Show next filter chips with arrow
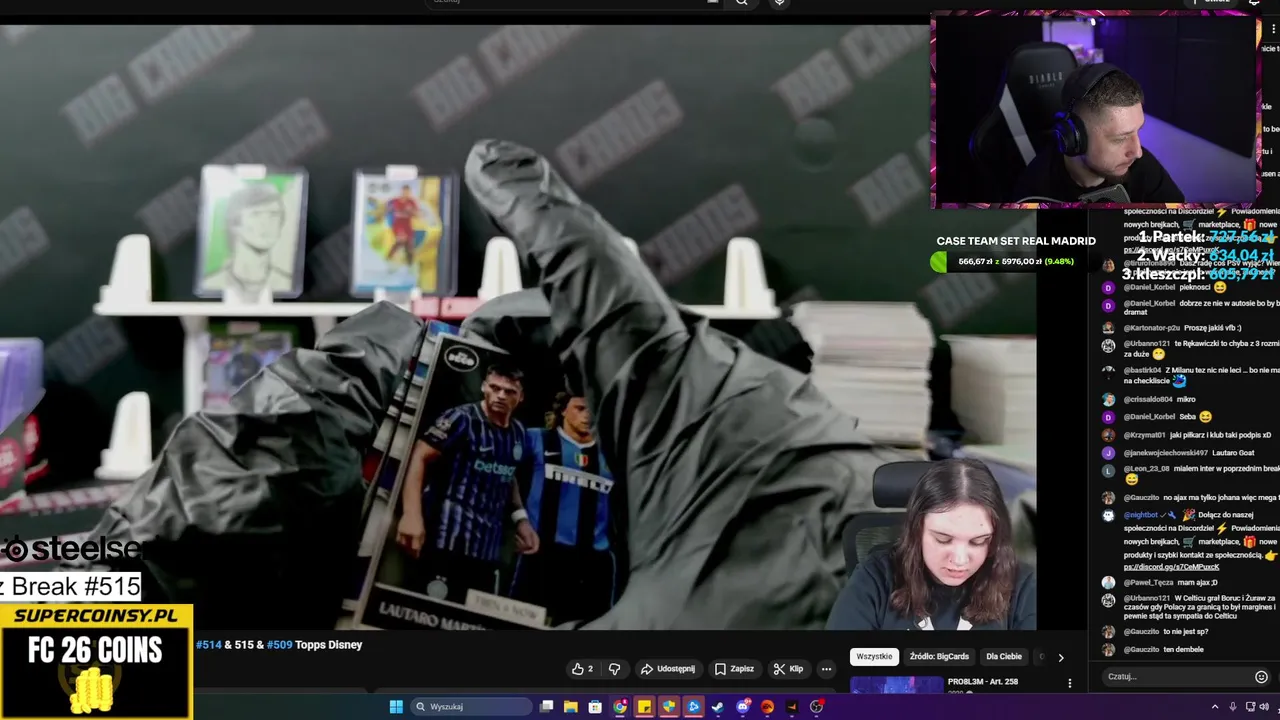1280x720 pixels. point(1061,657)
